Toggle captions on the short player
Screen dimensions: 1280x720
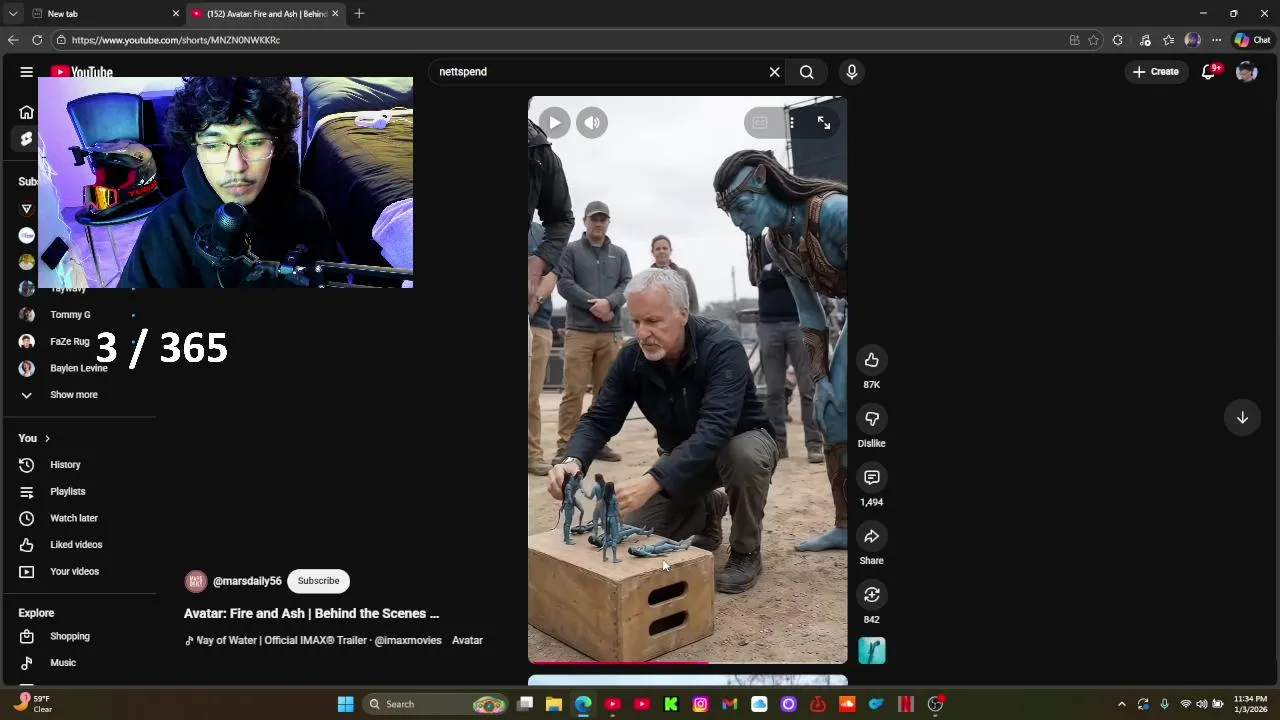760,123
